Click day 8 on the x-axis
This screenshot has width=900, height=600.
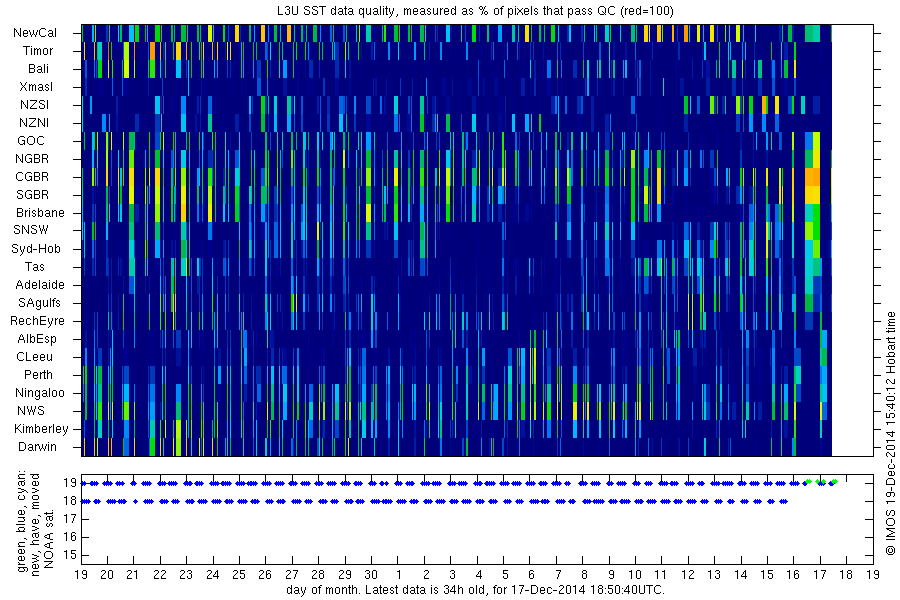[x=584, y=575]
